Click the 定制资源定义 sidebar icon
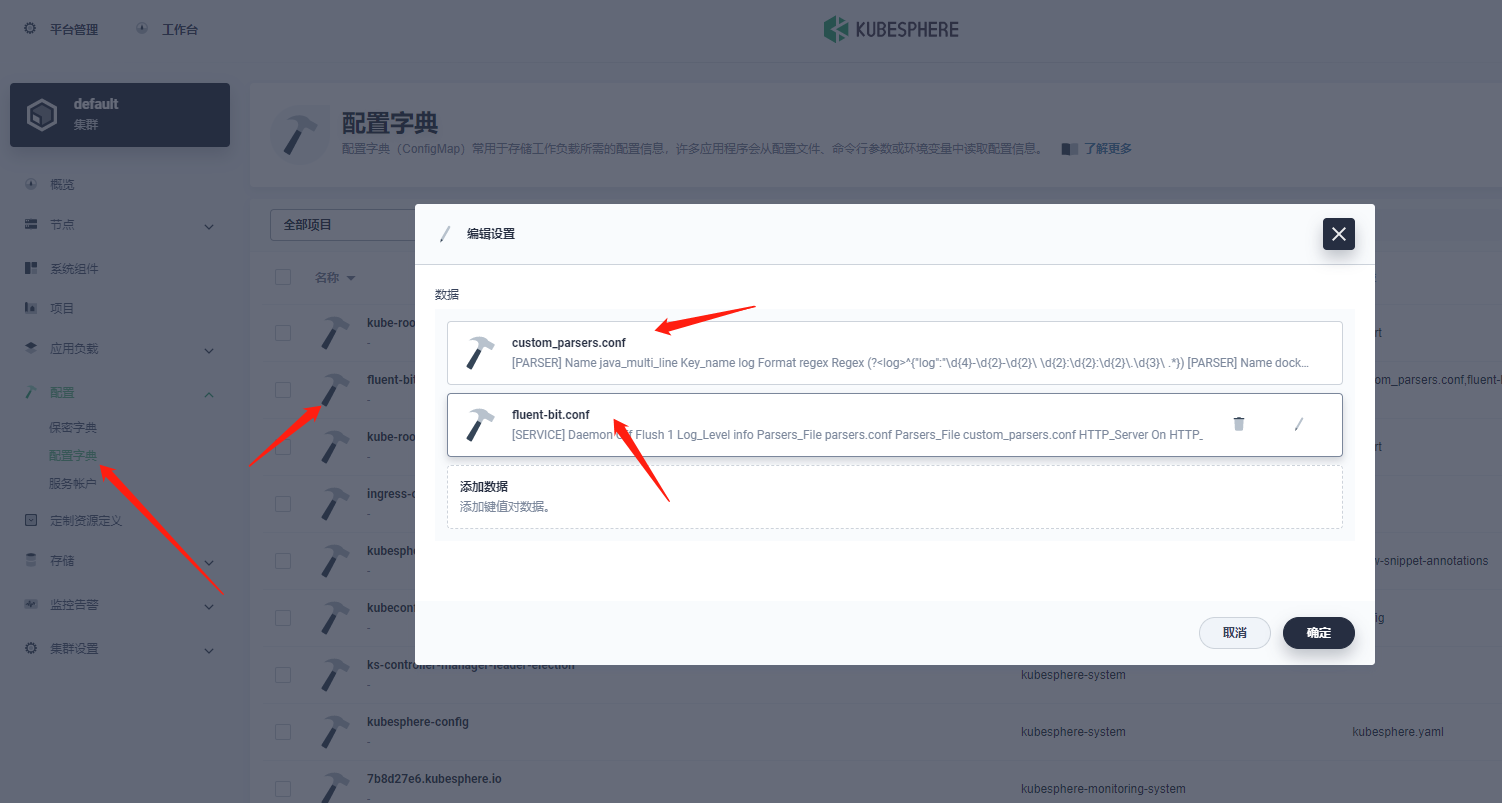Image resolution: width=1502 pixels, height=803 pixels. click(31, 520)
